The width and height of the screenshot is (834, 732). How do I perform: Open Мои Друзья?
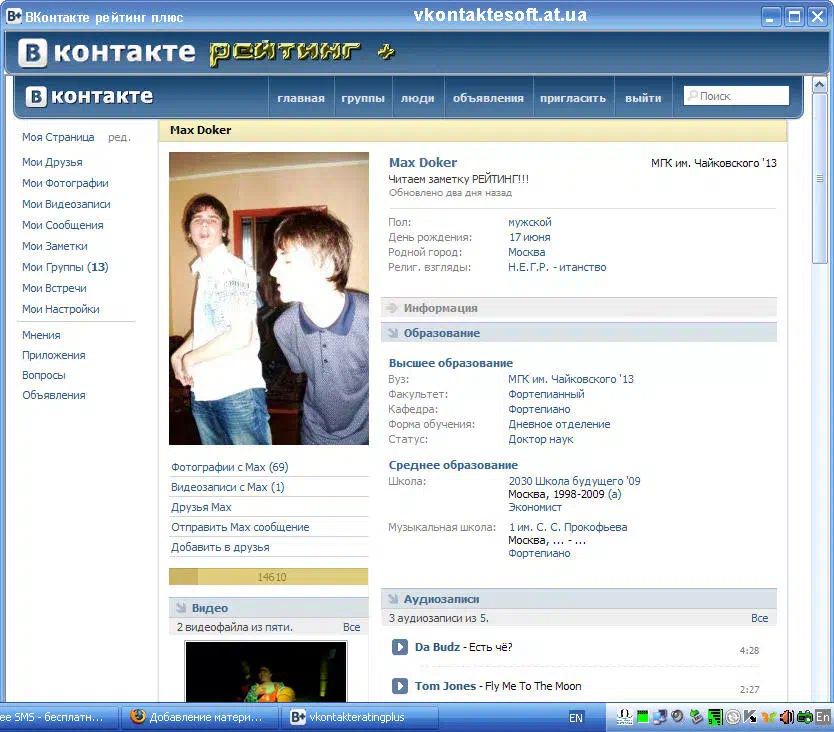(x=52, y=162)
